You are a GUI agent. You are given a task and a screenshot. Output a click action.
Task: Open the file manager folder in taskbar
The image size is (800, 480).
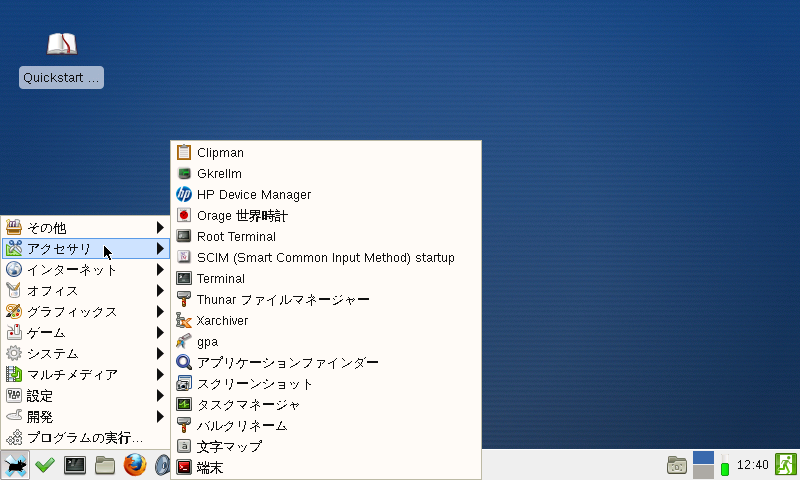105,465
